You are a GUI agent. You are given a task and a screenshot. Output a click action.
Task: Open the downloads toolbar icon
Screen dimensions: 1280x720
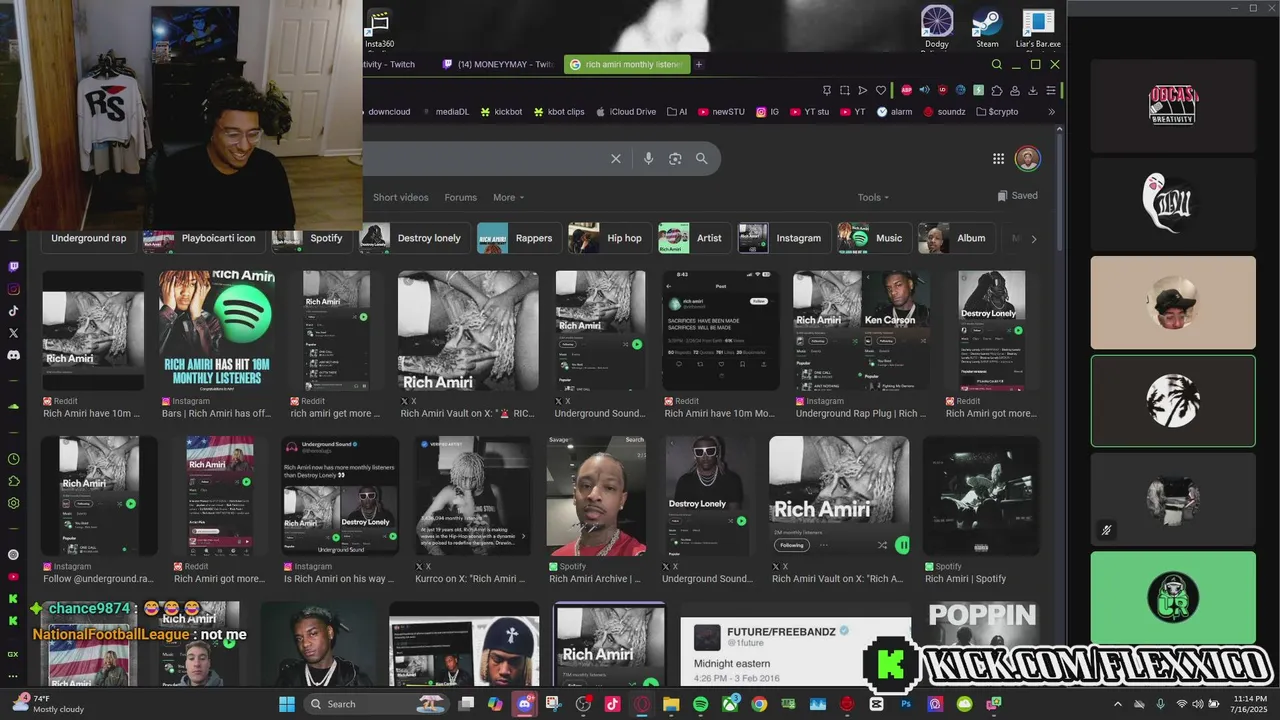[x=1032, y=90]
